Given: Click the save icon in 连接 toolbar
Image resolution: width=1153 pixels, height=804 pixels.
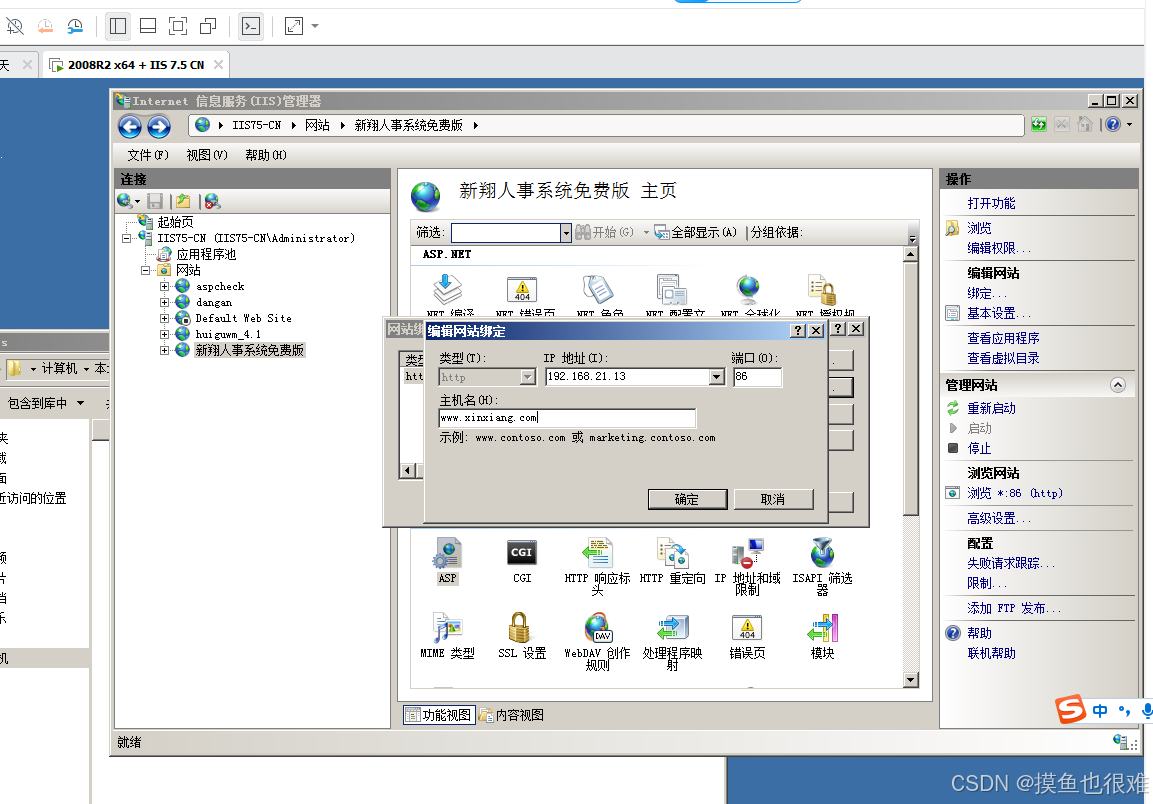Looking at the screenshot, I should tap(155, 201).
